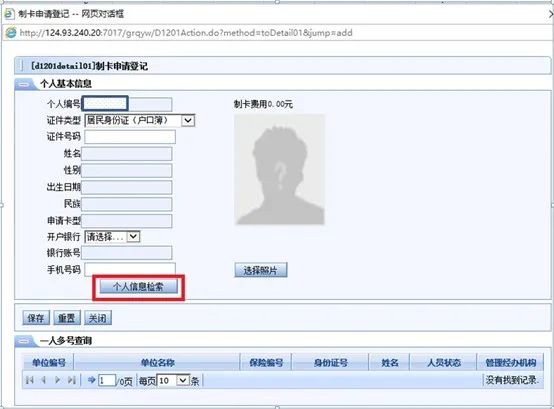Click the dialog title bar document icon
Image resolution: width=554 pixels, height=409 pixels.
point(9,14)
